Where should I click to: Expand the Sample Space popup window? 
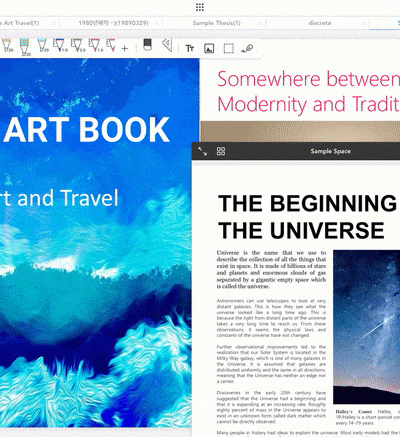(x=202, y=151)
